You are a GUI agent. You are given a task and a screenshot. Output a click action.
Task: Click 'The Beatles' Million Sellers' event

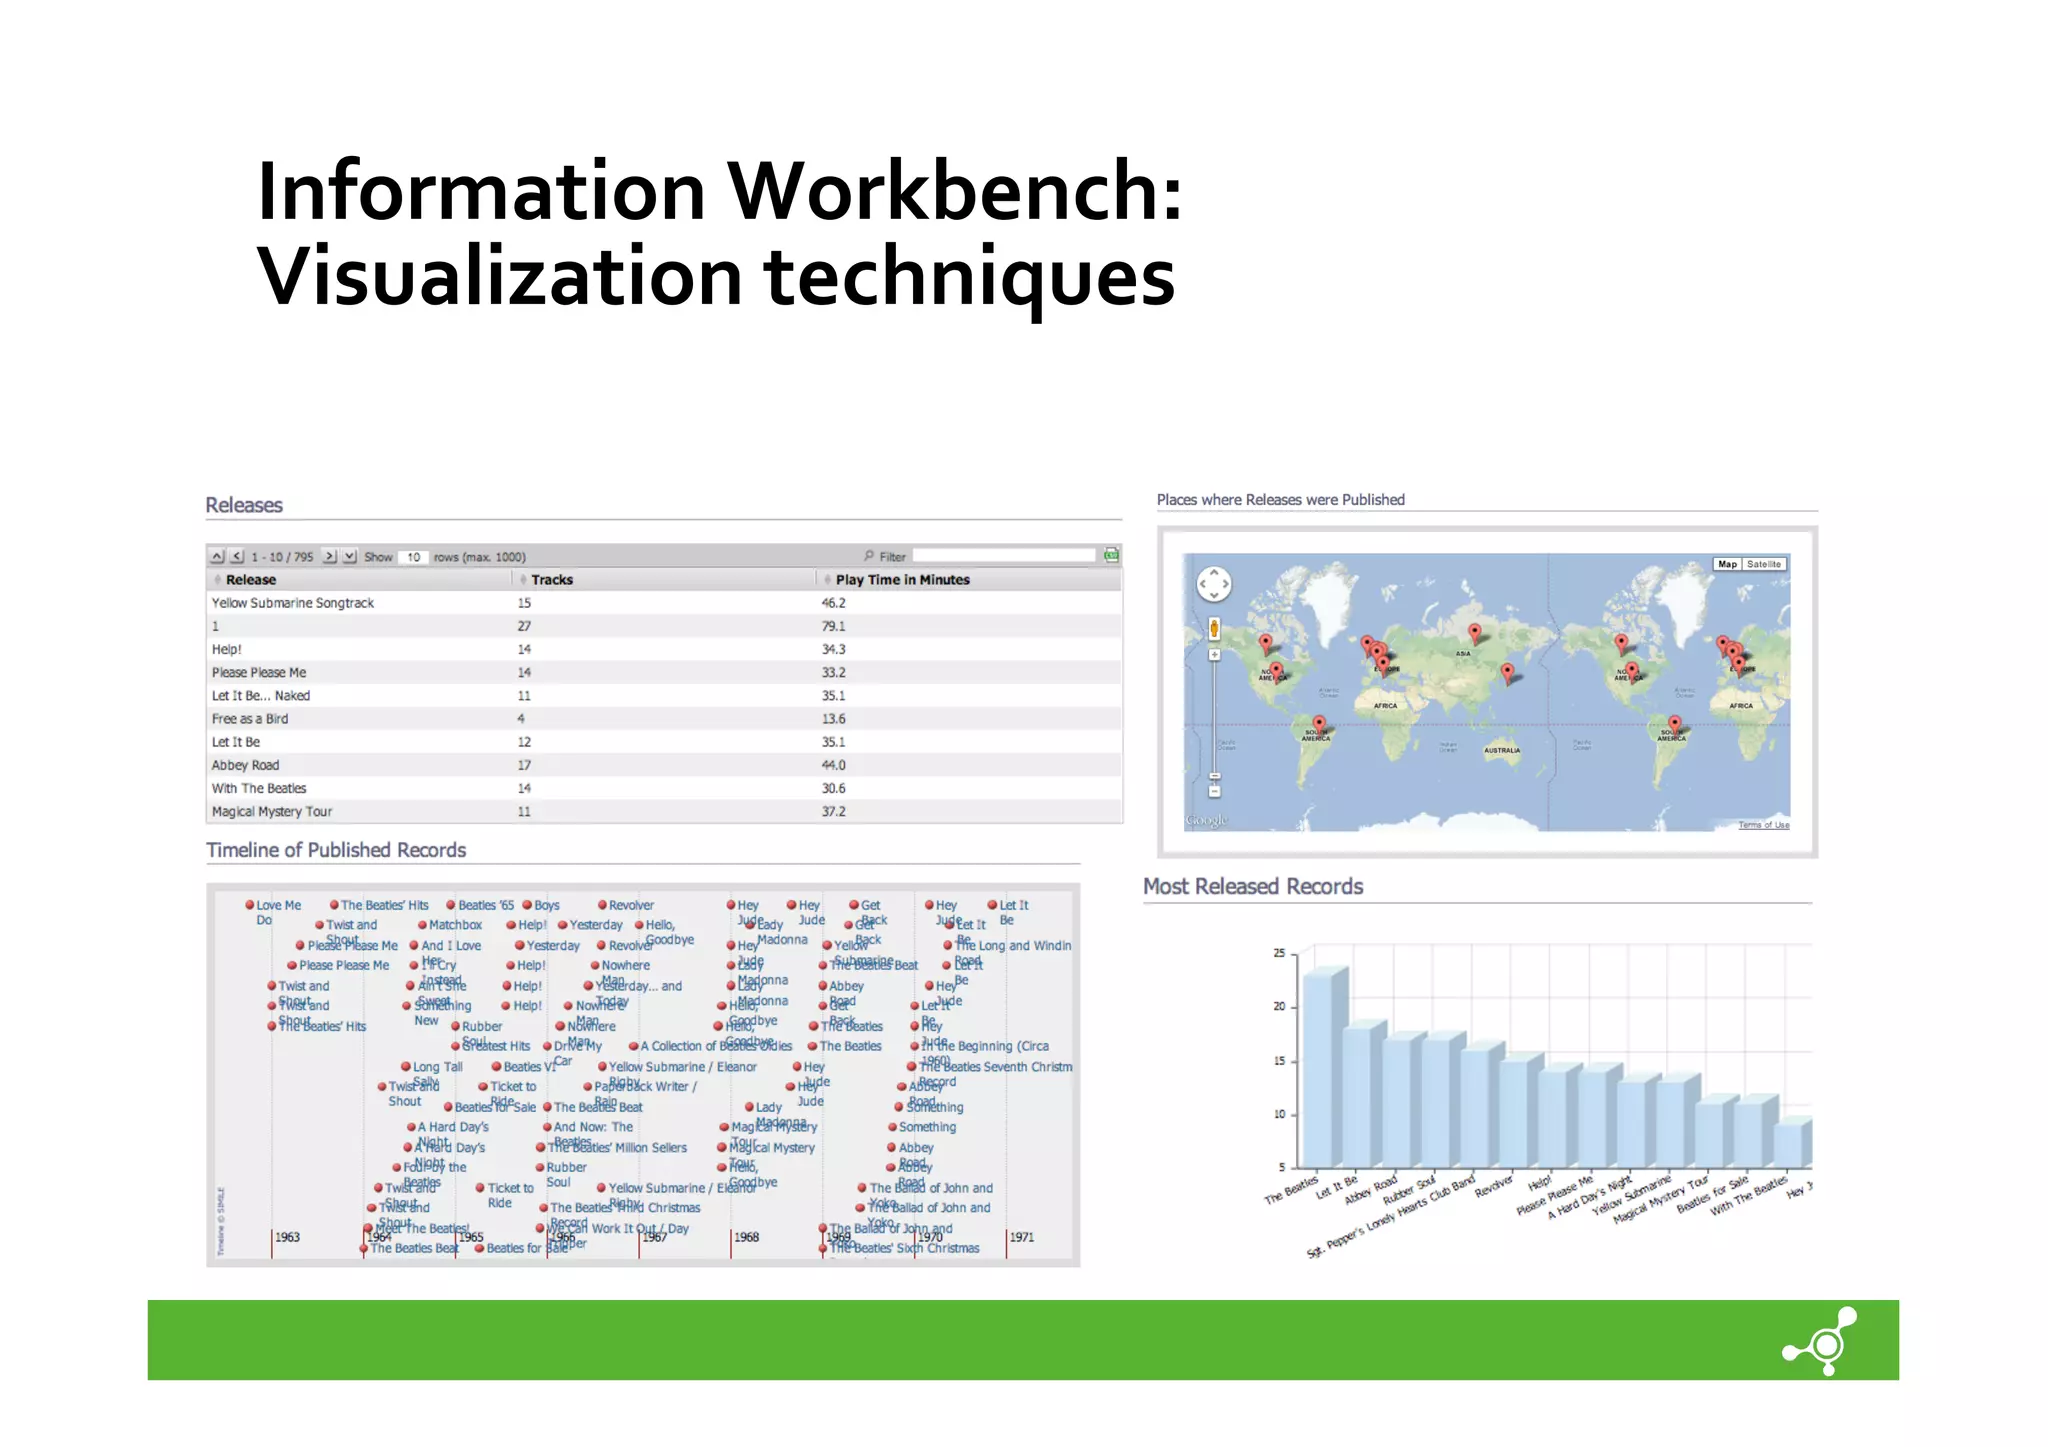(x=612, y=1147)
